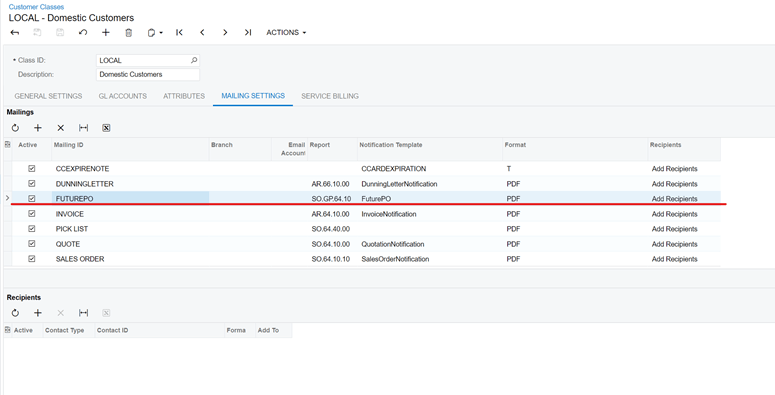The width and height of the screenshot is (775, 395).
Task: Click the Description input field
Action: click(x=148, y=74)
